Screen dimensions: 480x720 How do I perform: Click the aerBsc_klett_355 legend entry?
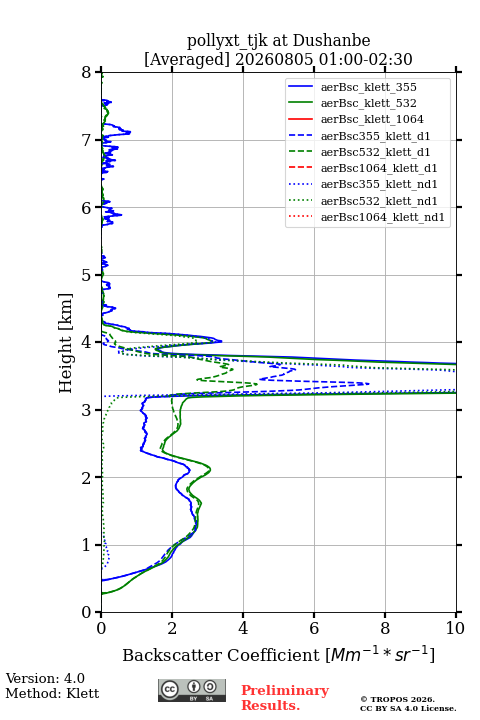tap(352, 87)
